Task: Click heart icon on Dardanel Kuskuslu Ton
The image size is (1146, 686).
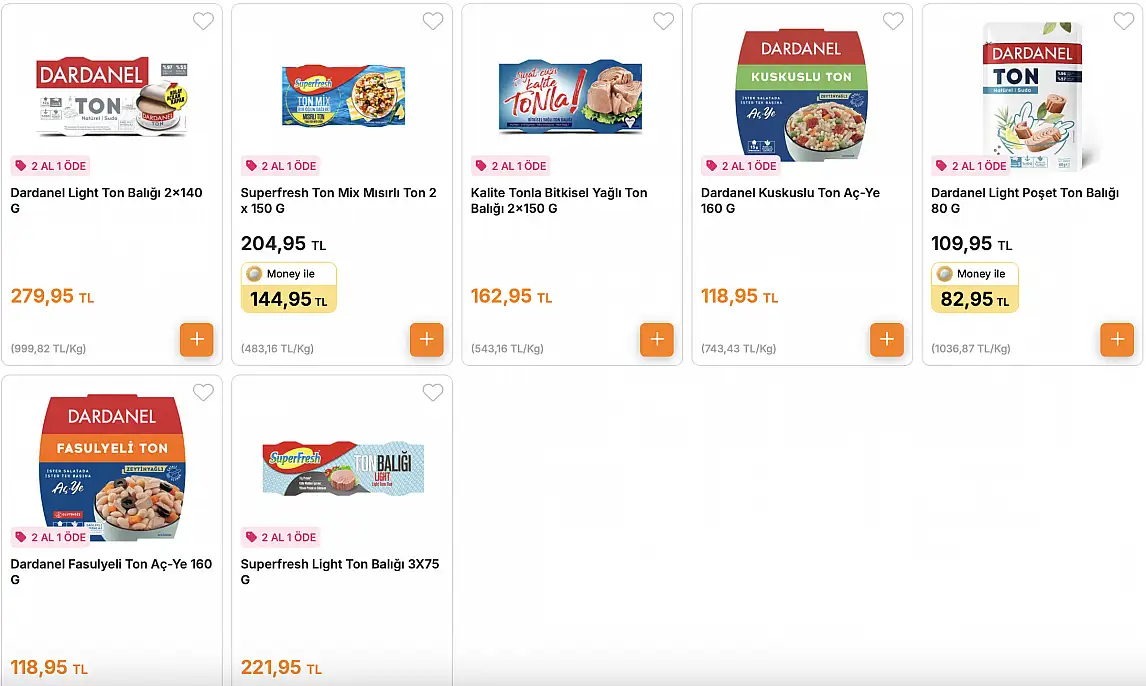Action: [x=893, y=21]
